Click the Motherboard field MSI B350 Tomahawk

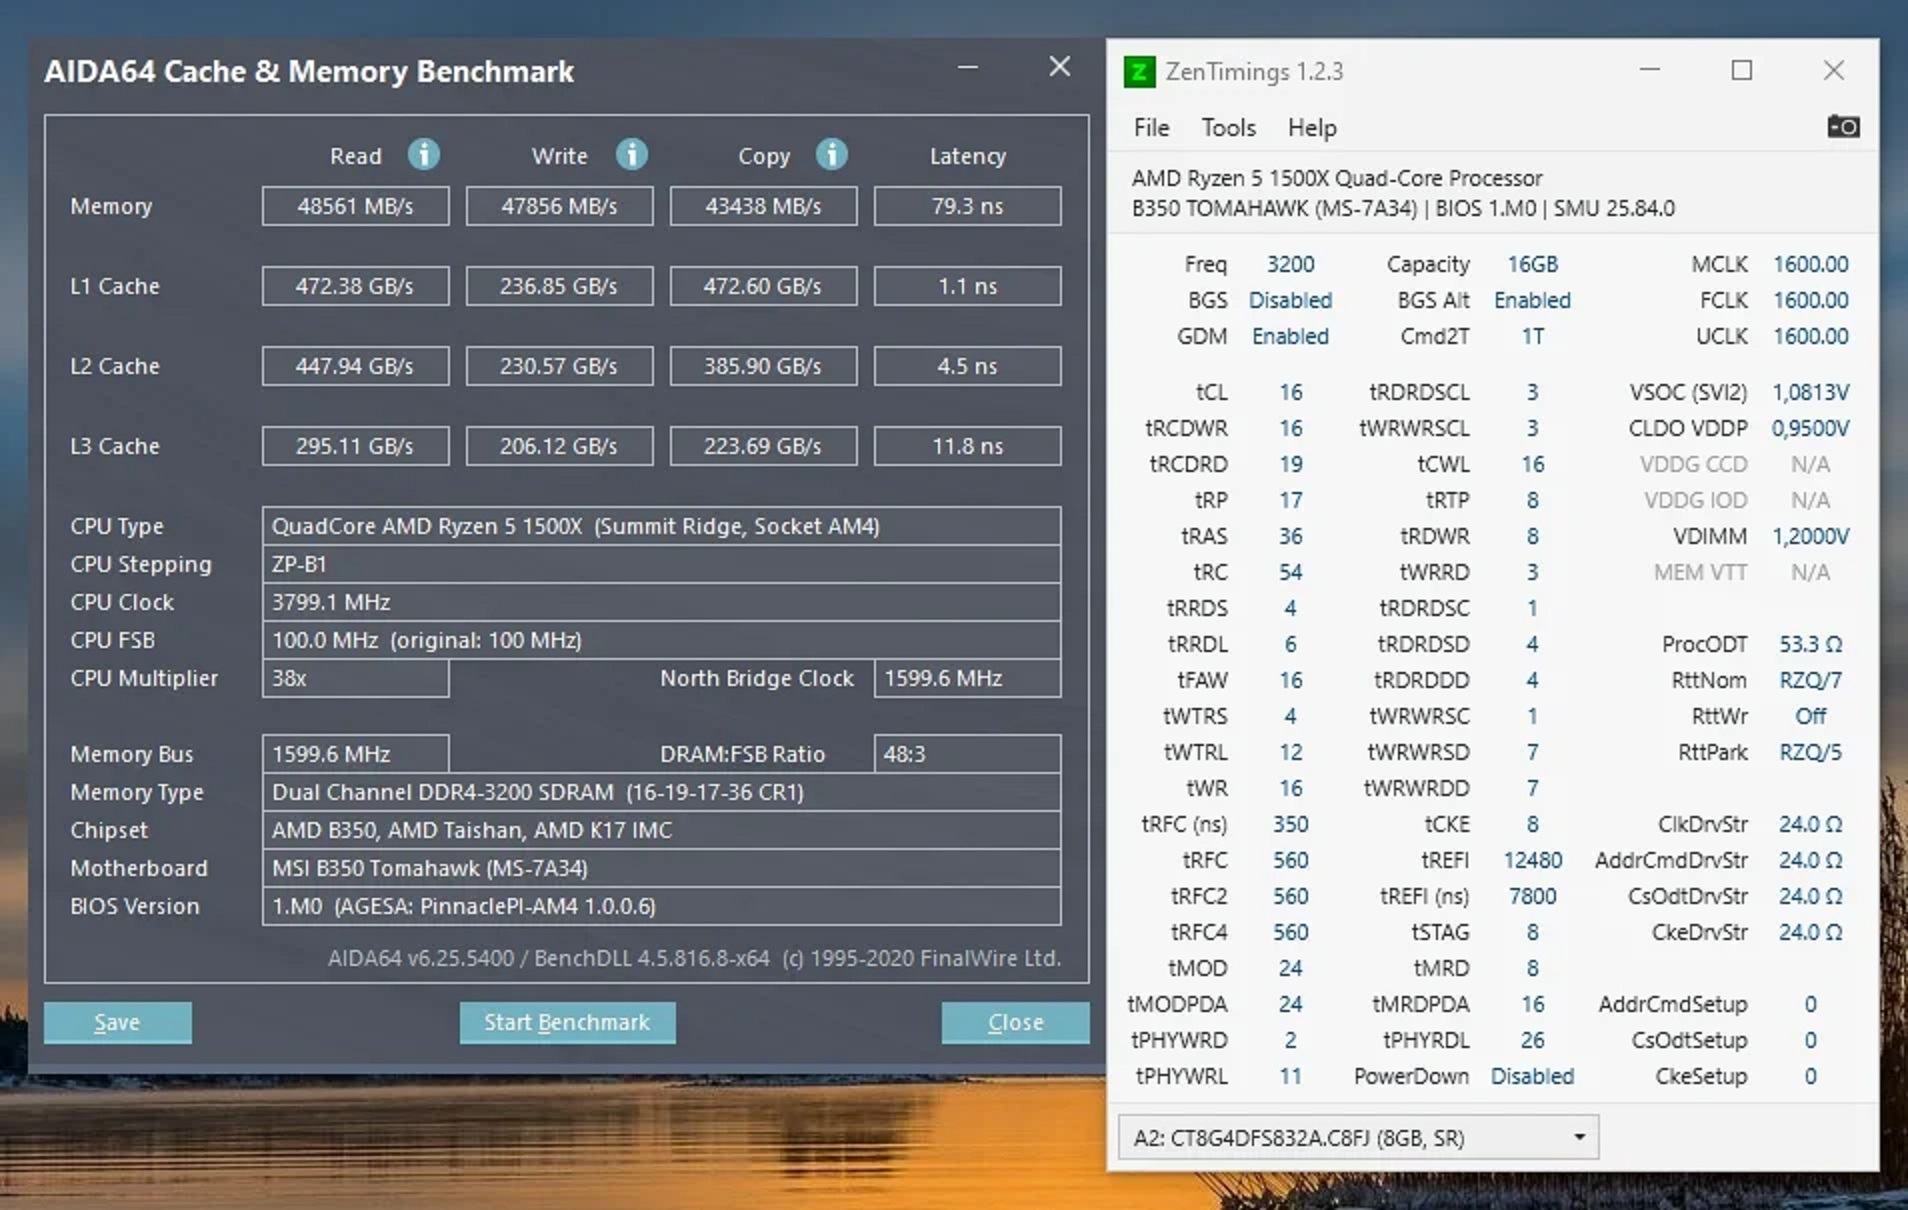[661, 868]
